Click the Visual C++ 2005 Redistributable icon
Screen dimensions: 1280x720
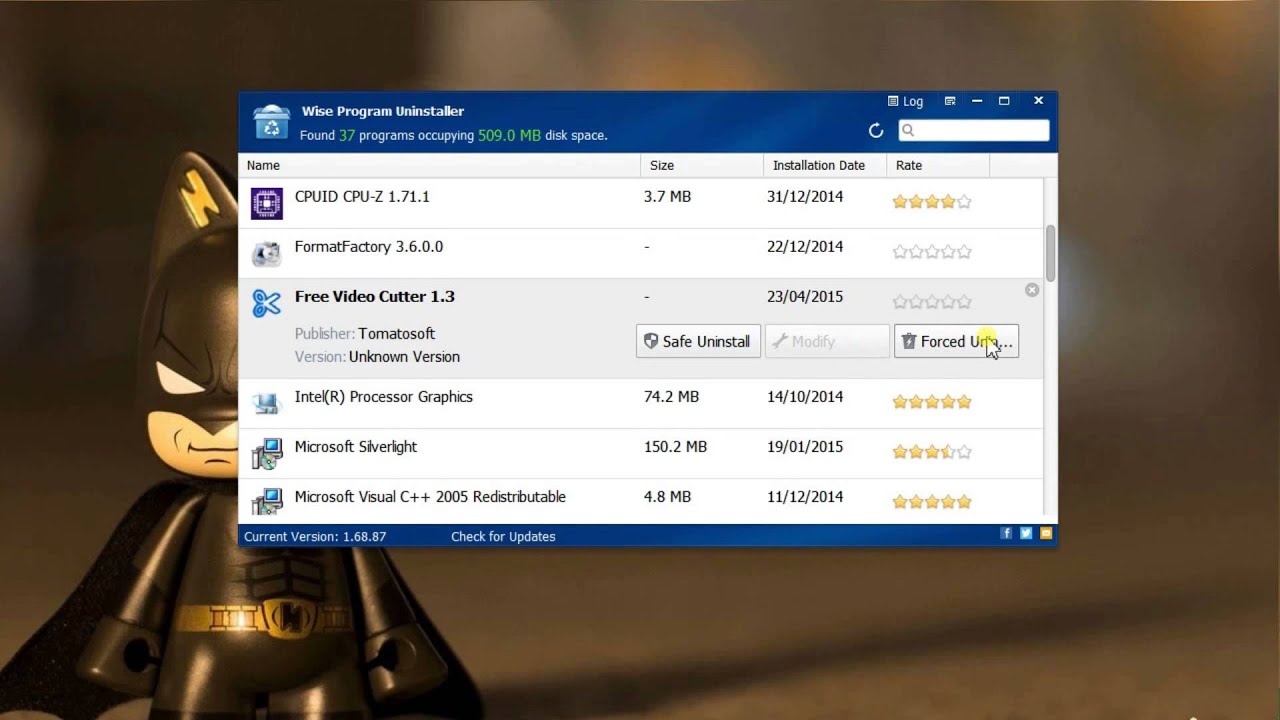(x=266, y=501)
